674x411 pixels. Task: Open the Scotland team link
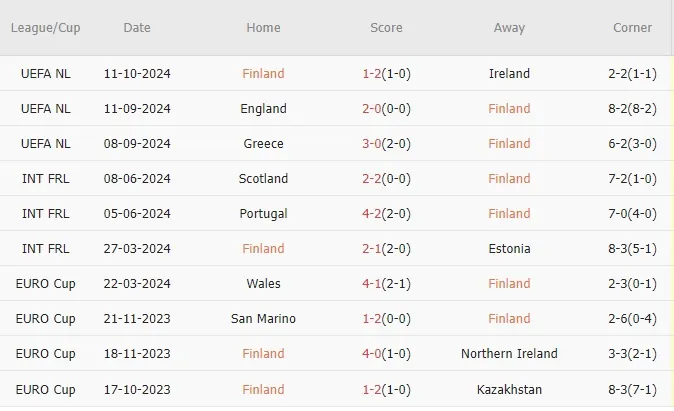[x=263, y=179]
